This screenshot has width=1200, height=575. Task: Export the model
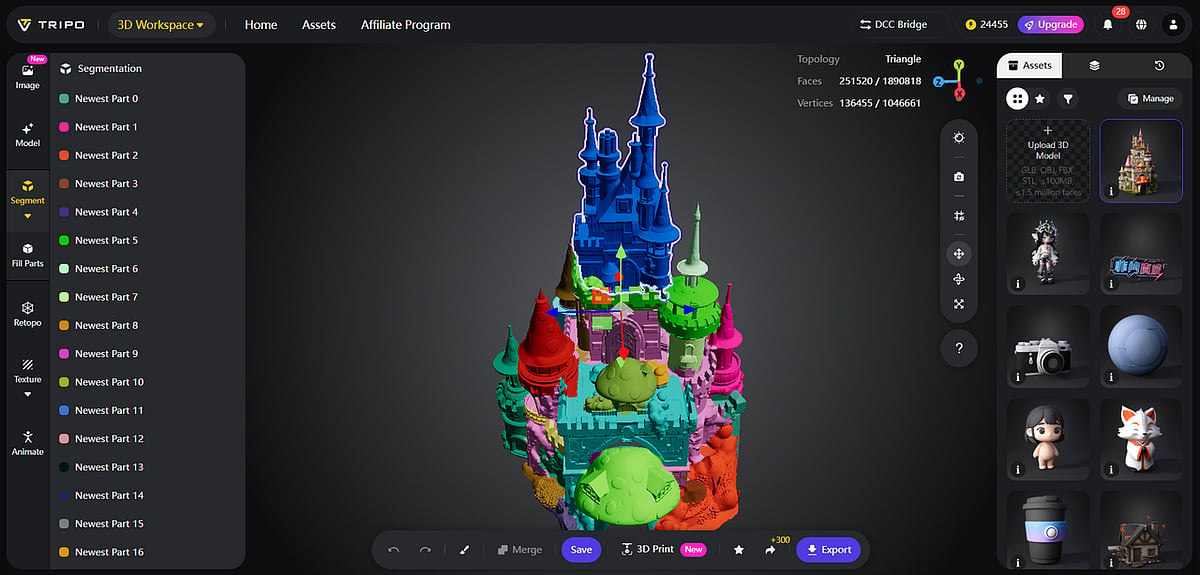click(x=828, y=550)
